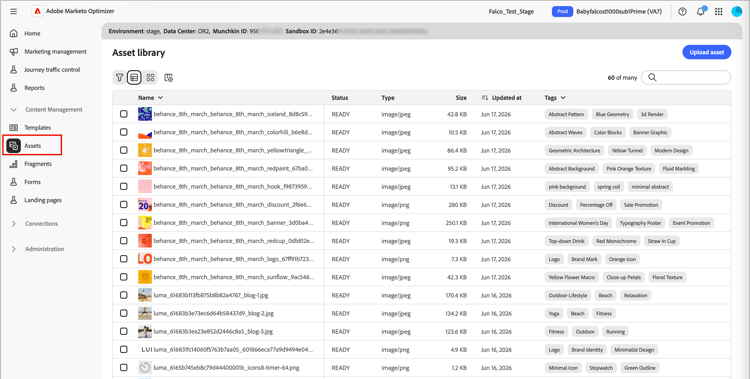Viewport: 750px width, 379px height.
Task: Open thumbnail of iceland image asset
Action: tap(145, 114)
